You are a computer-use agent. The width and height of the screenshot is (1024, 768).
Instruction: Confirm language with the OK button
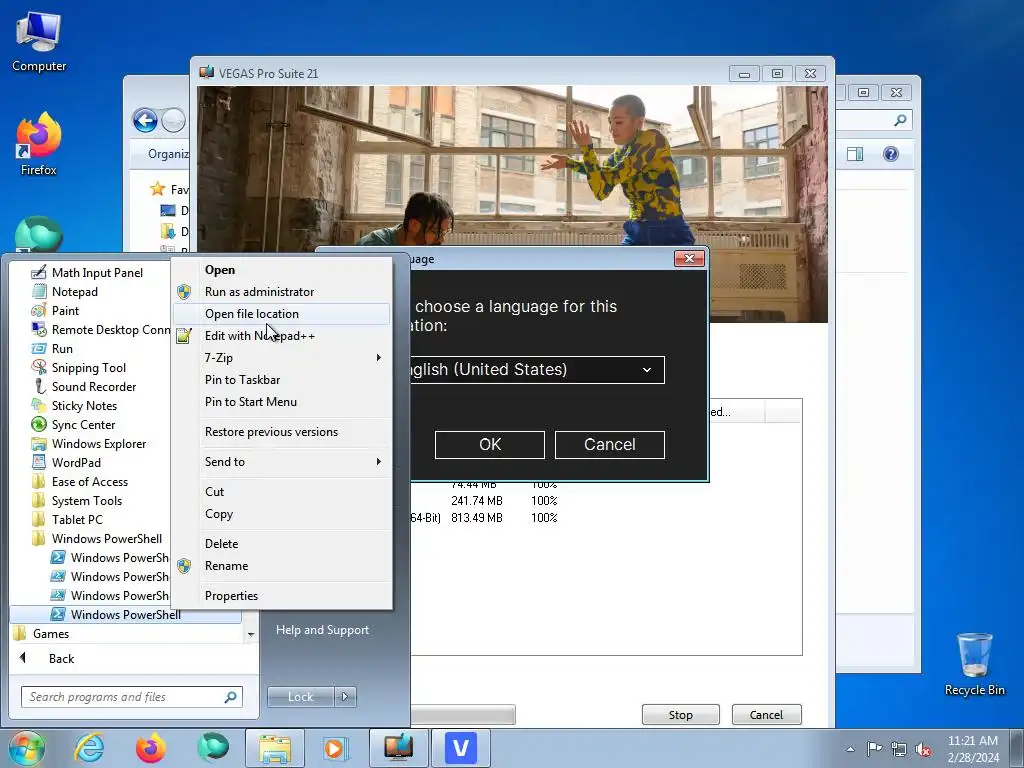tap(490, 445)
